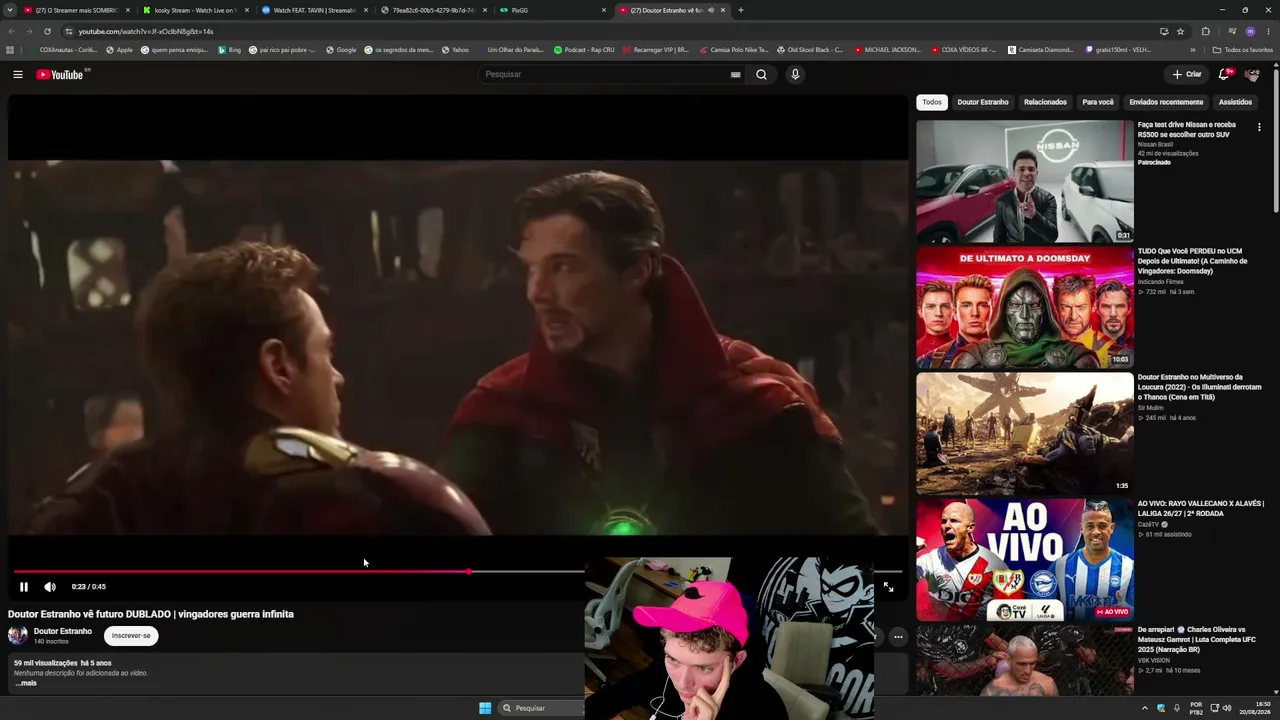Show hidden system tray icons
1280x720 pixels.
pyautogui.click(x=1144, y=708)
